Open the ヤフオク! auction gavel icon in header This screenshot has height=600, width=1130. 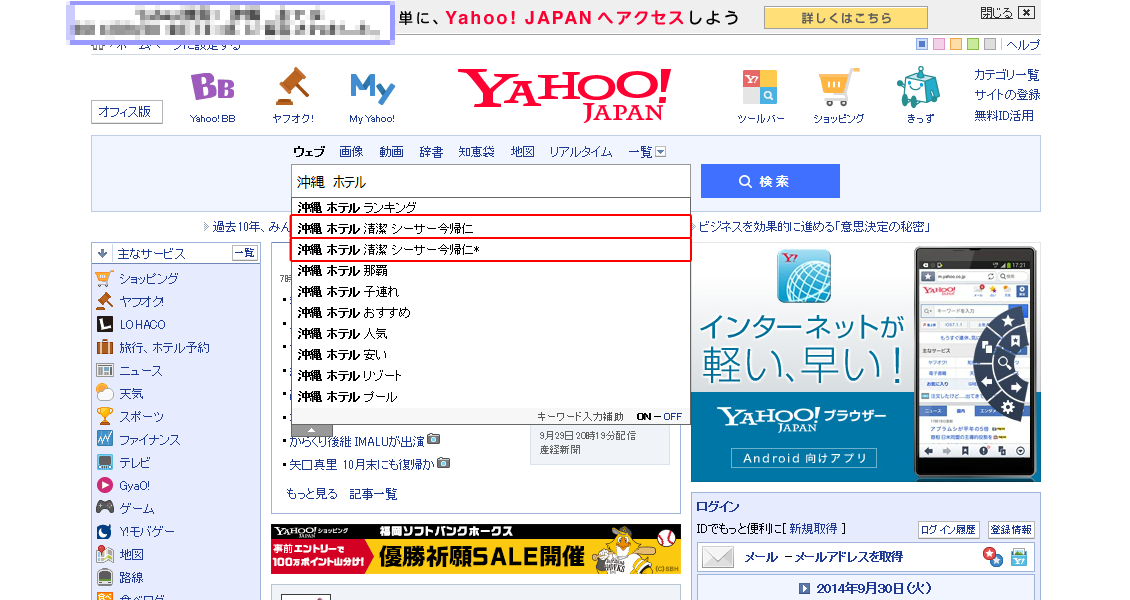[293, 86]
